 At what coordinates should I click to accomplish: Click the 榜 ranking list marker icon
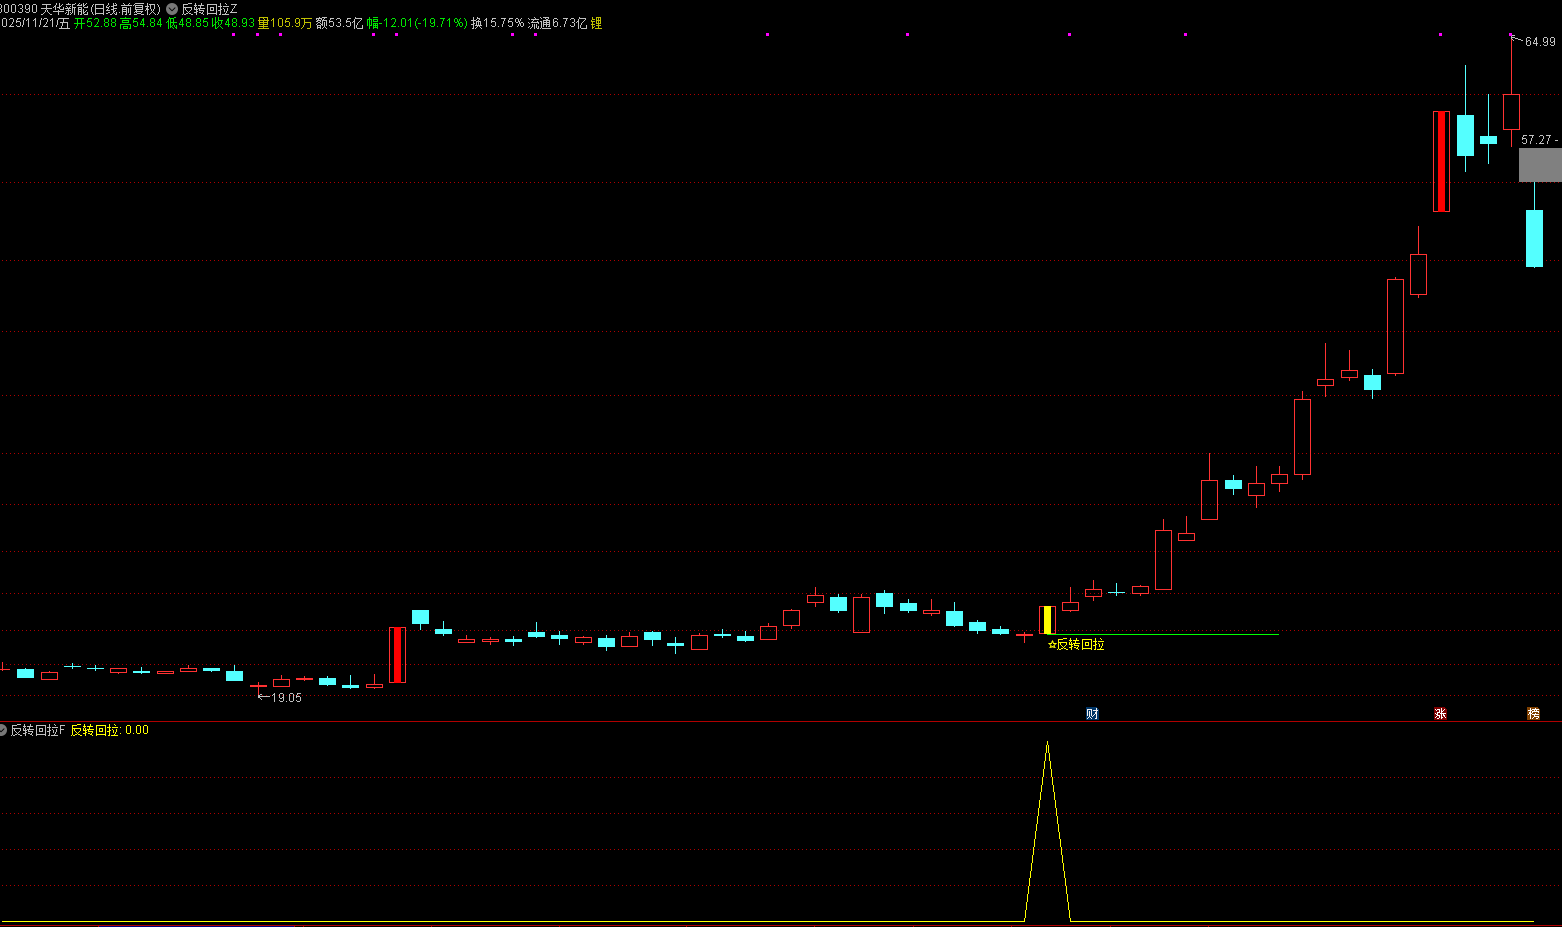[1533, 713]
